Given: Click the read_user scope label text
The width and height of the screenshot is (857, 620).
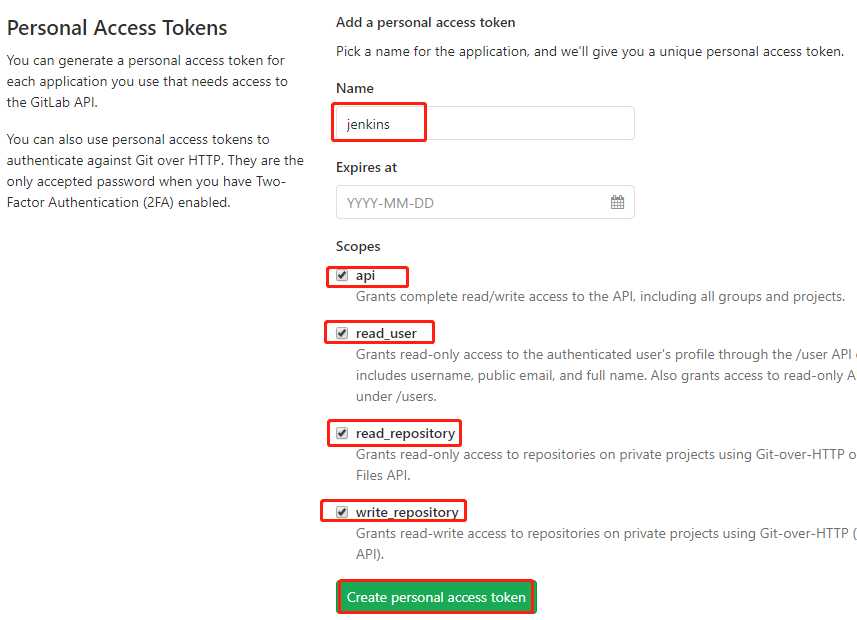Looking at the screenshot, I should point(386,333).
